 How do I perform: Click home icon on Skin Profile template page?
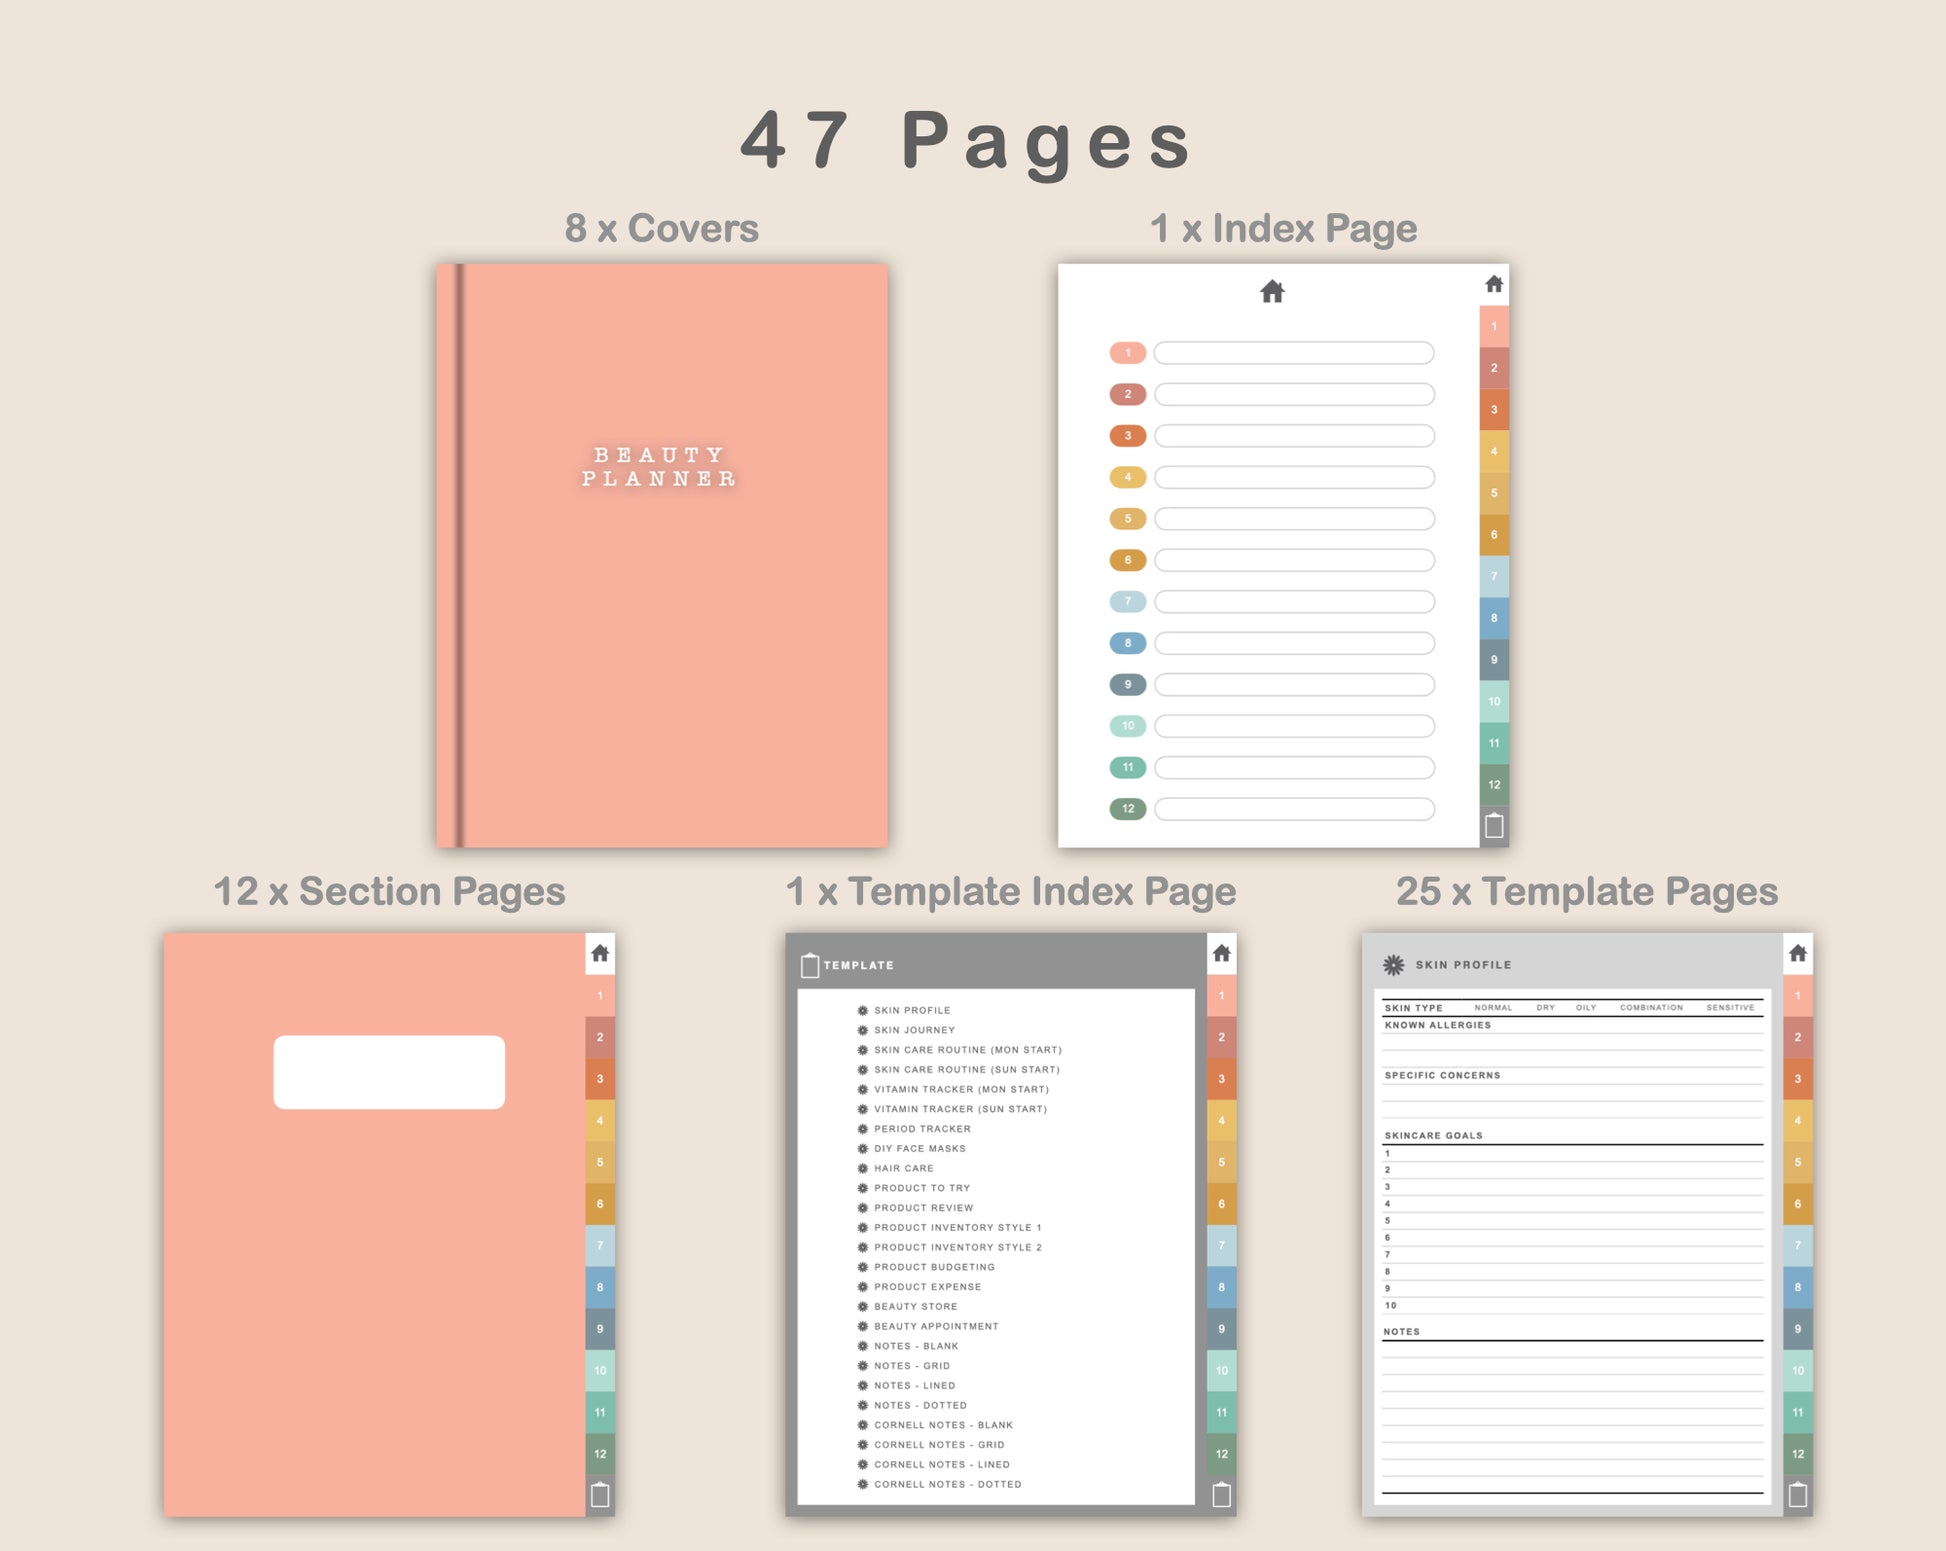(1798, 953)
